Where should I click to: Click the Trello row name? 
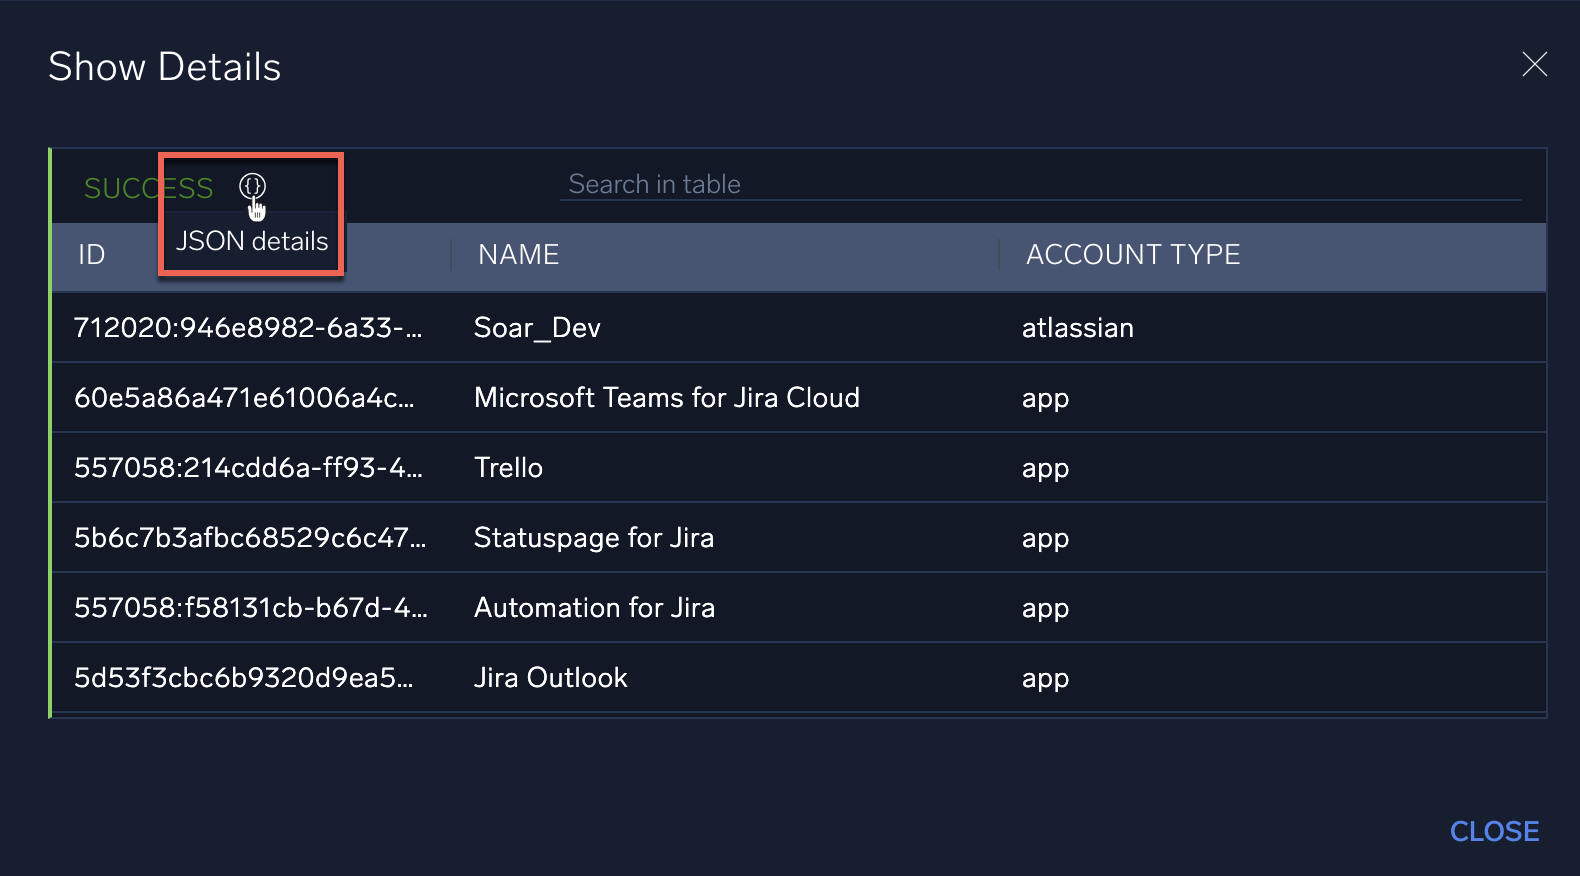[x=508, y=468]
